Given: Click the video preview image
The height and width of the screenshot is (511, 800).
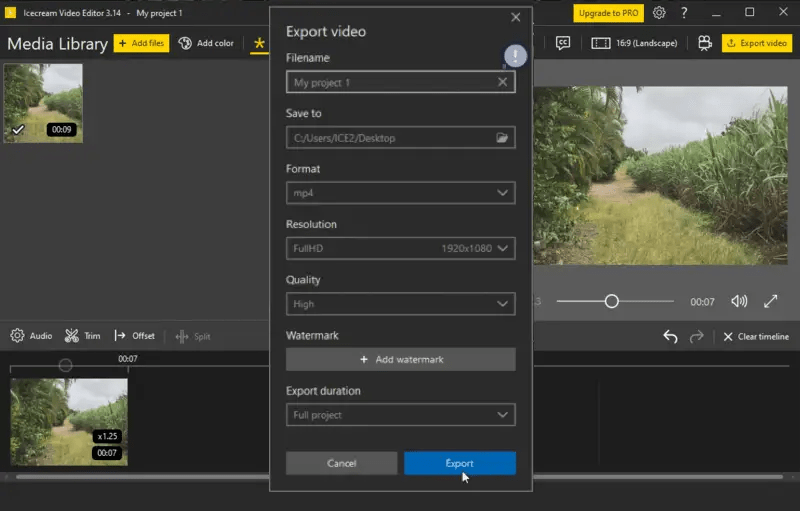Looking at the screenshot, I should [660, 175].
